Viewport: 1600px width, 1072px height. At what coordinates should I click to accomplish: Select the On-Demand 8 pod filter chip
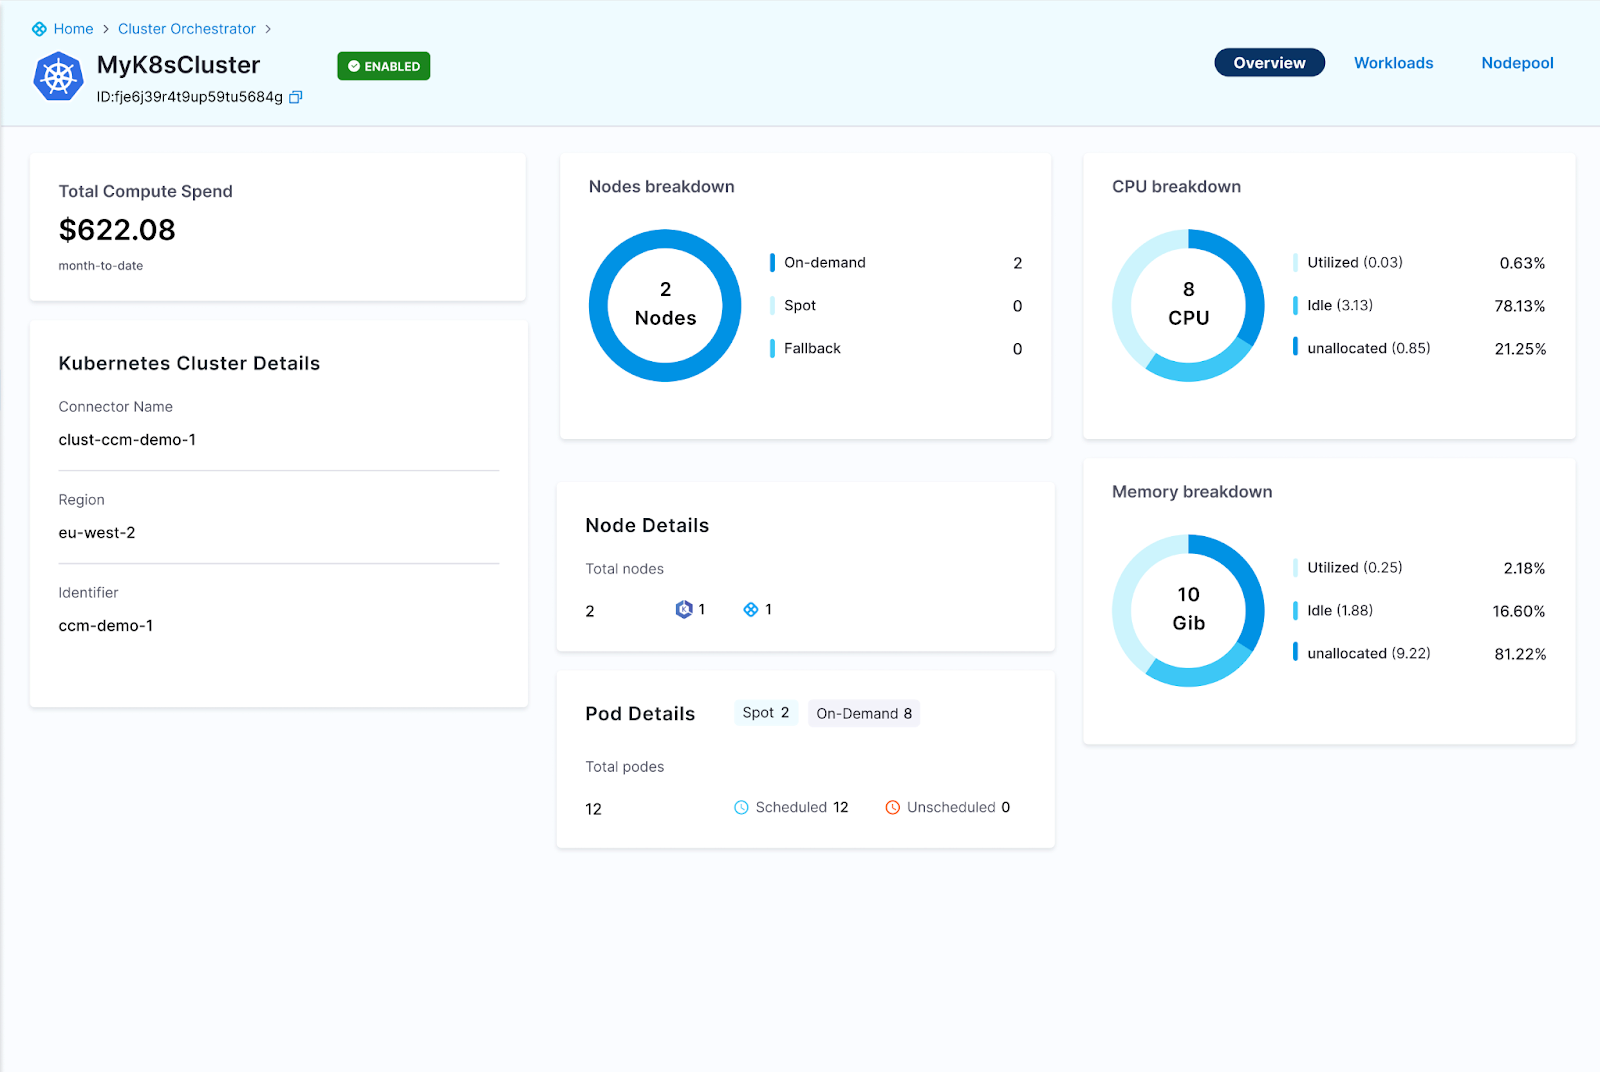(x=864, y=713)
